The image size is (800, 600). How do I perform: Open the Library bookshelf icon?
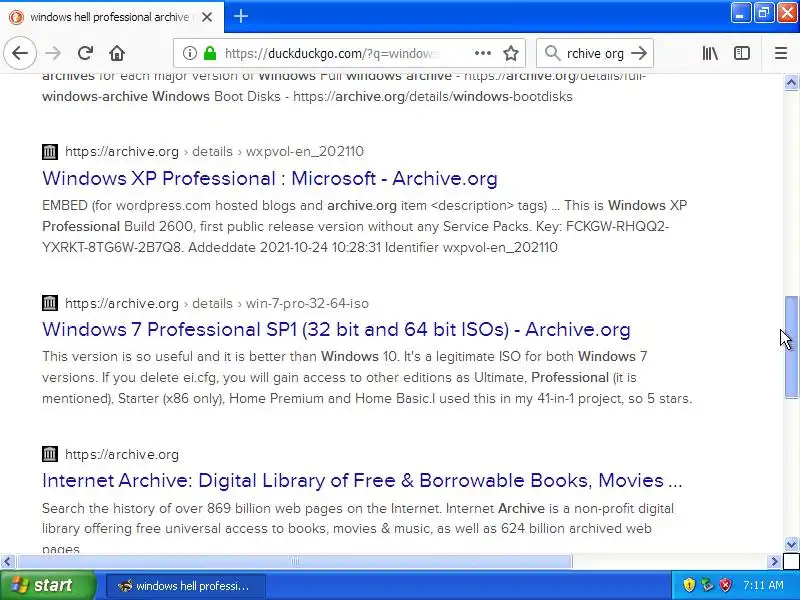710,53
